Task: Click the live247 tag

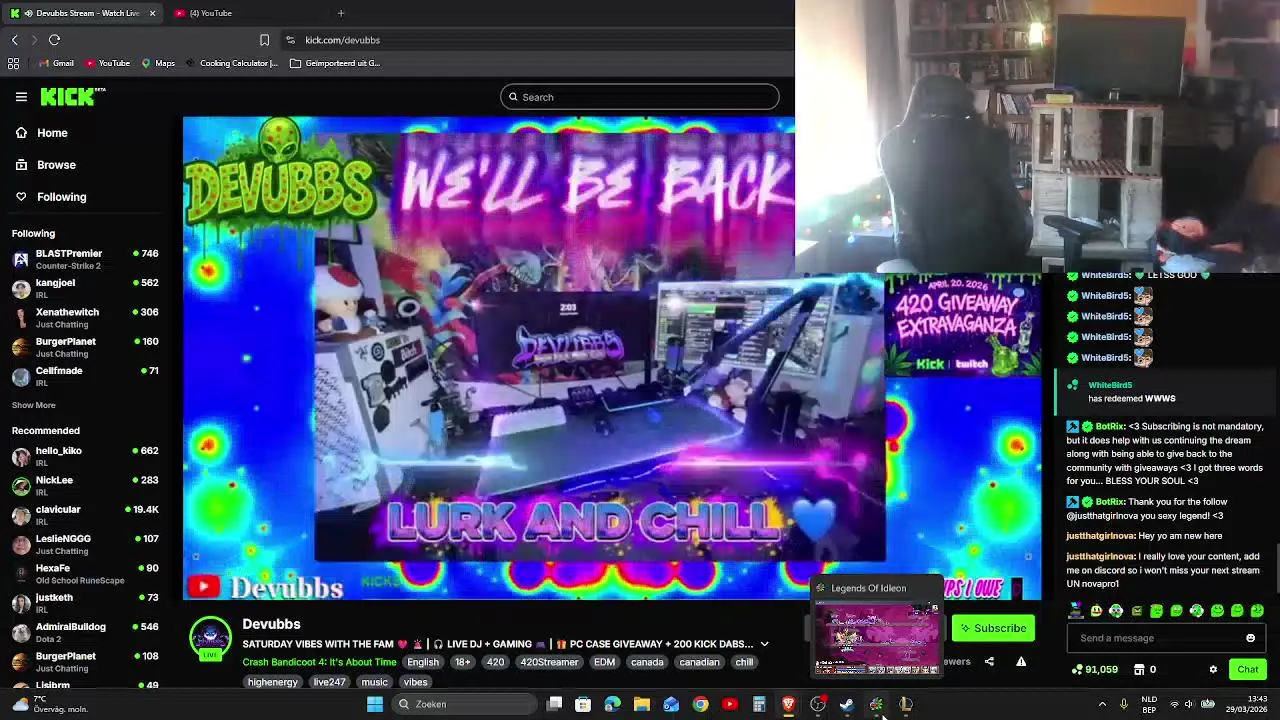Action: [329, 682]
